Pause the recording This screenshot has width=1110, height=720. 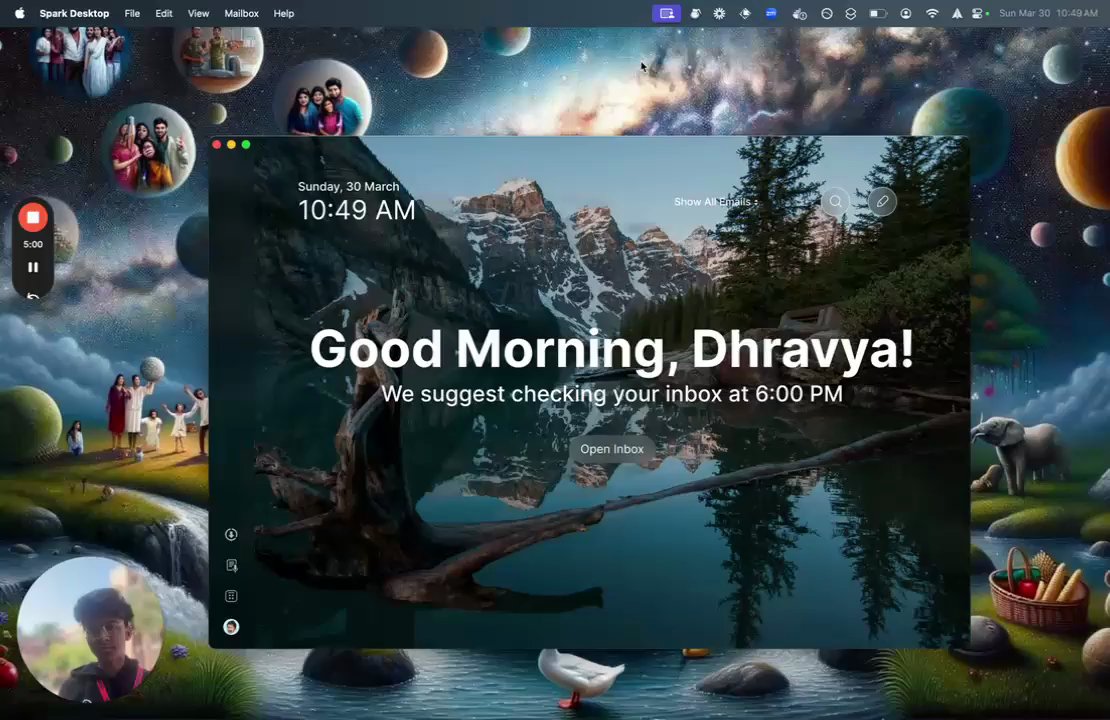[x=33, y=268]
